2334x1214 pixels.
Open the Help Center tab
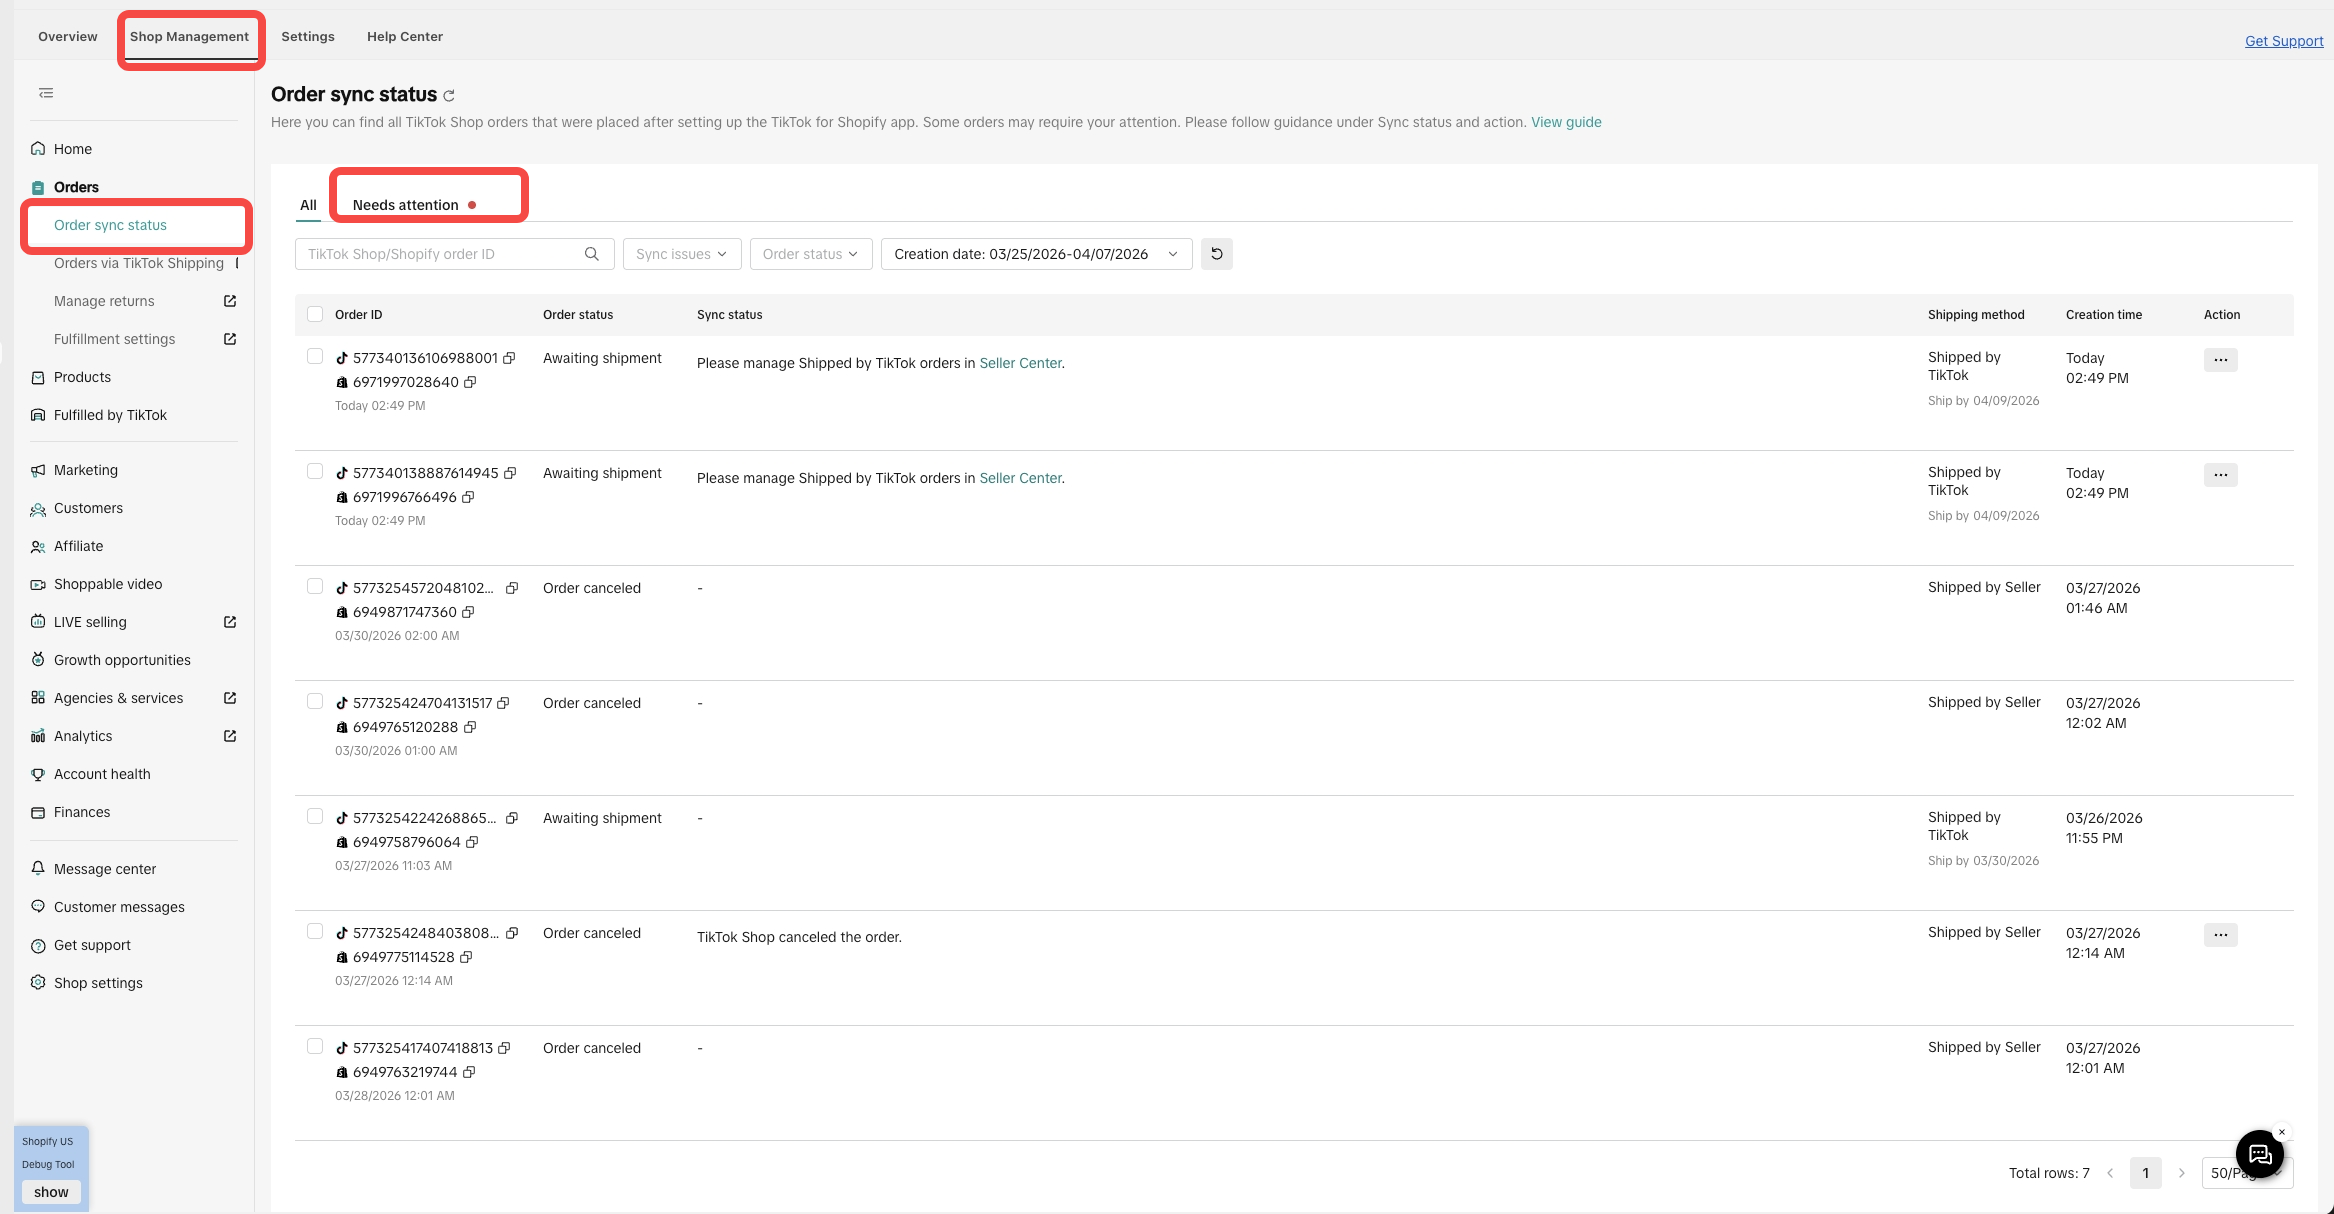click(x=405, y=37)
